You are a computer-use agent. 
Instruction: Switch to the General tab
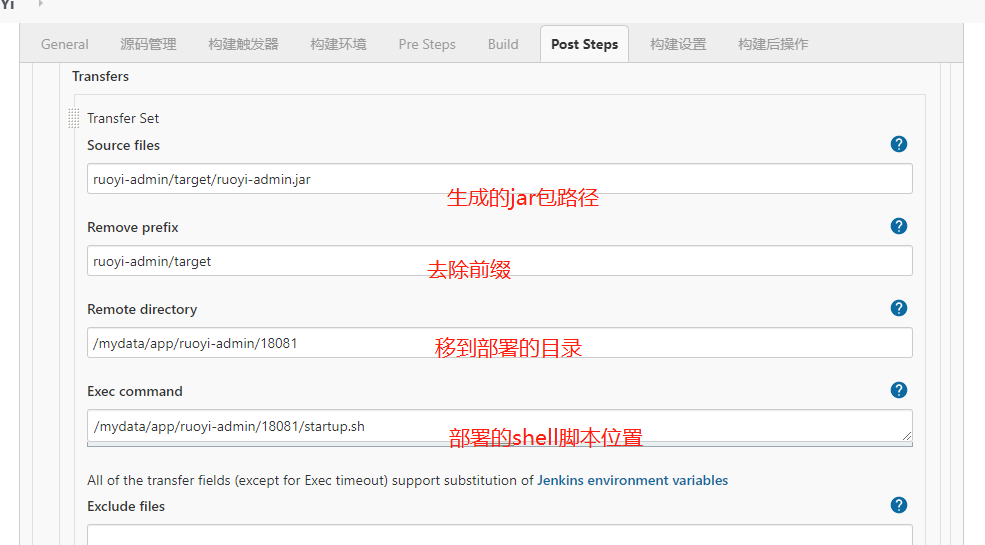pos(65,45)
